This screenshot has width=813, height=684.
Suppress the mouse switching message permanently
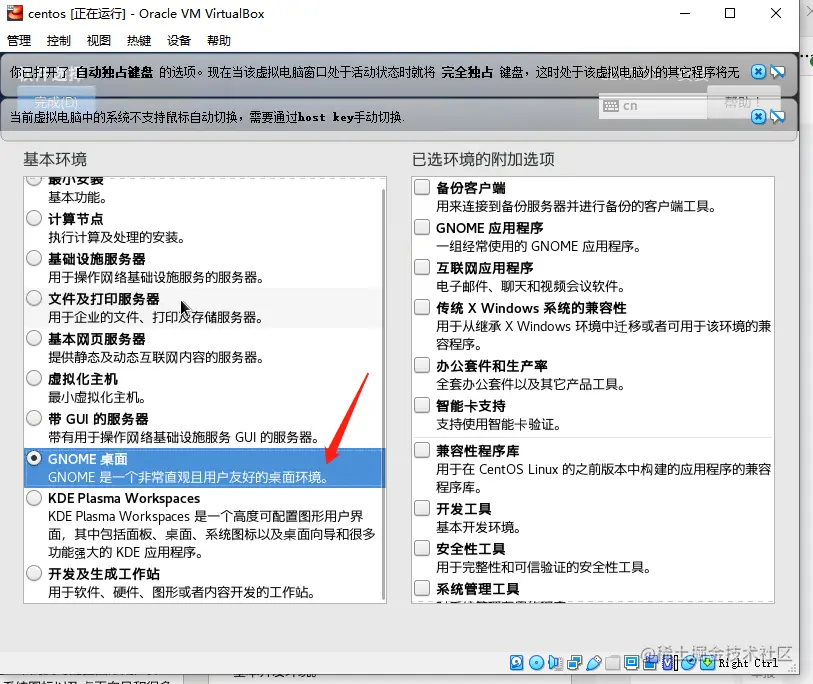click(777, 117)
